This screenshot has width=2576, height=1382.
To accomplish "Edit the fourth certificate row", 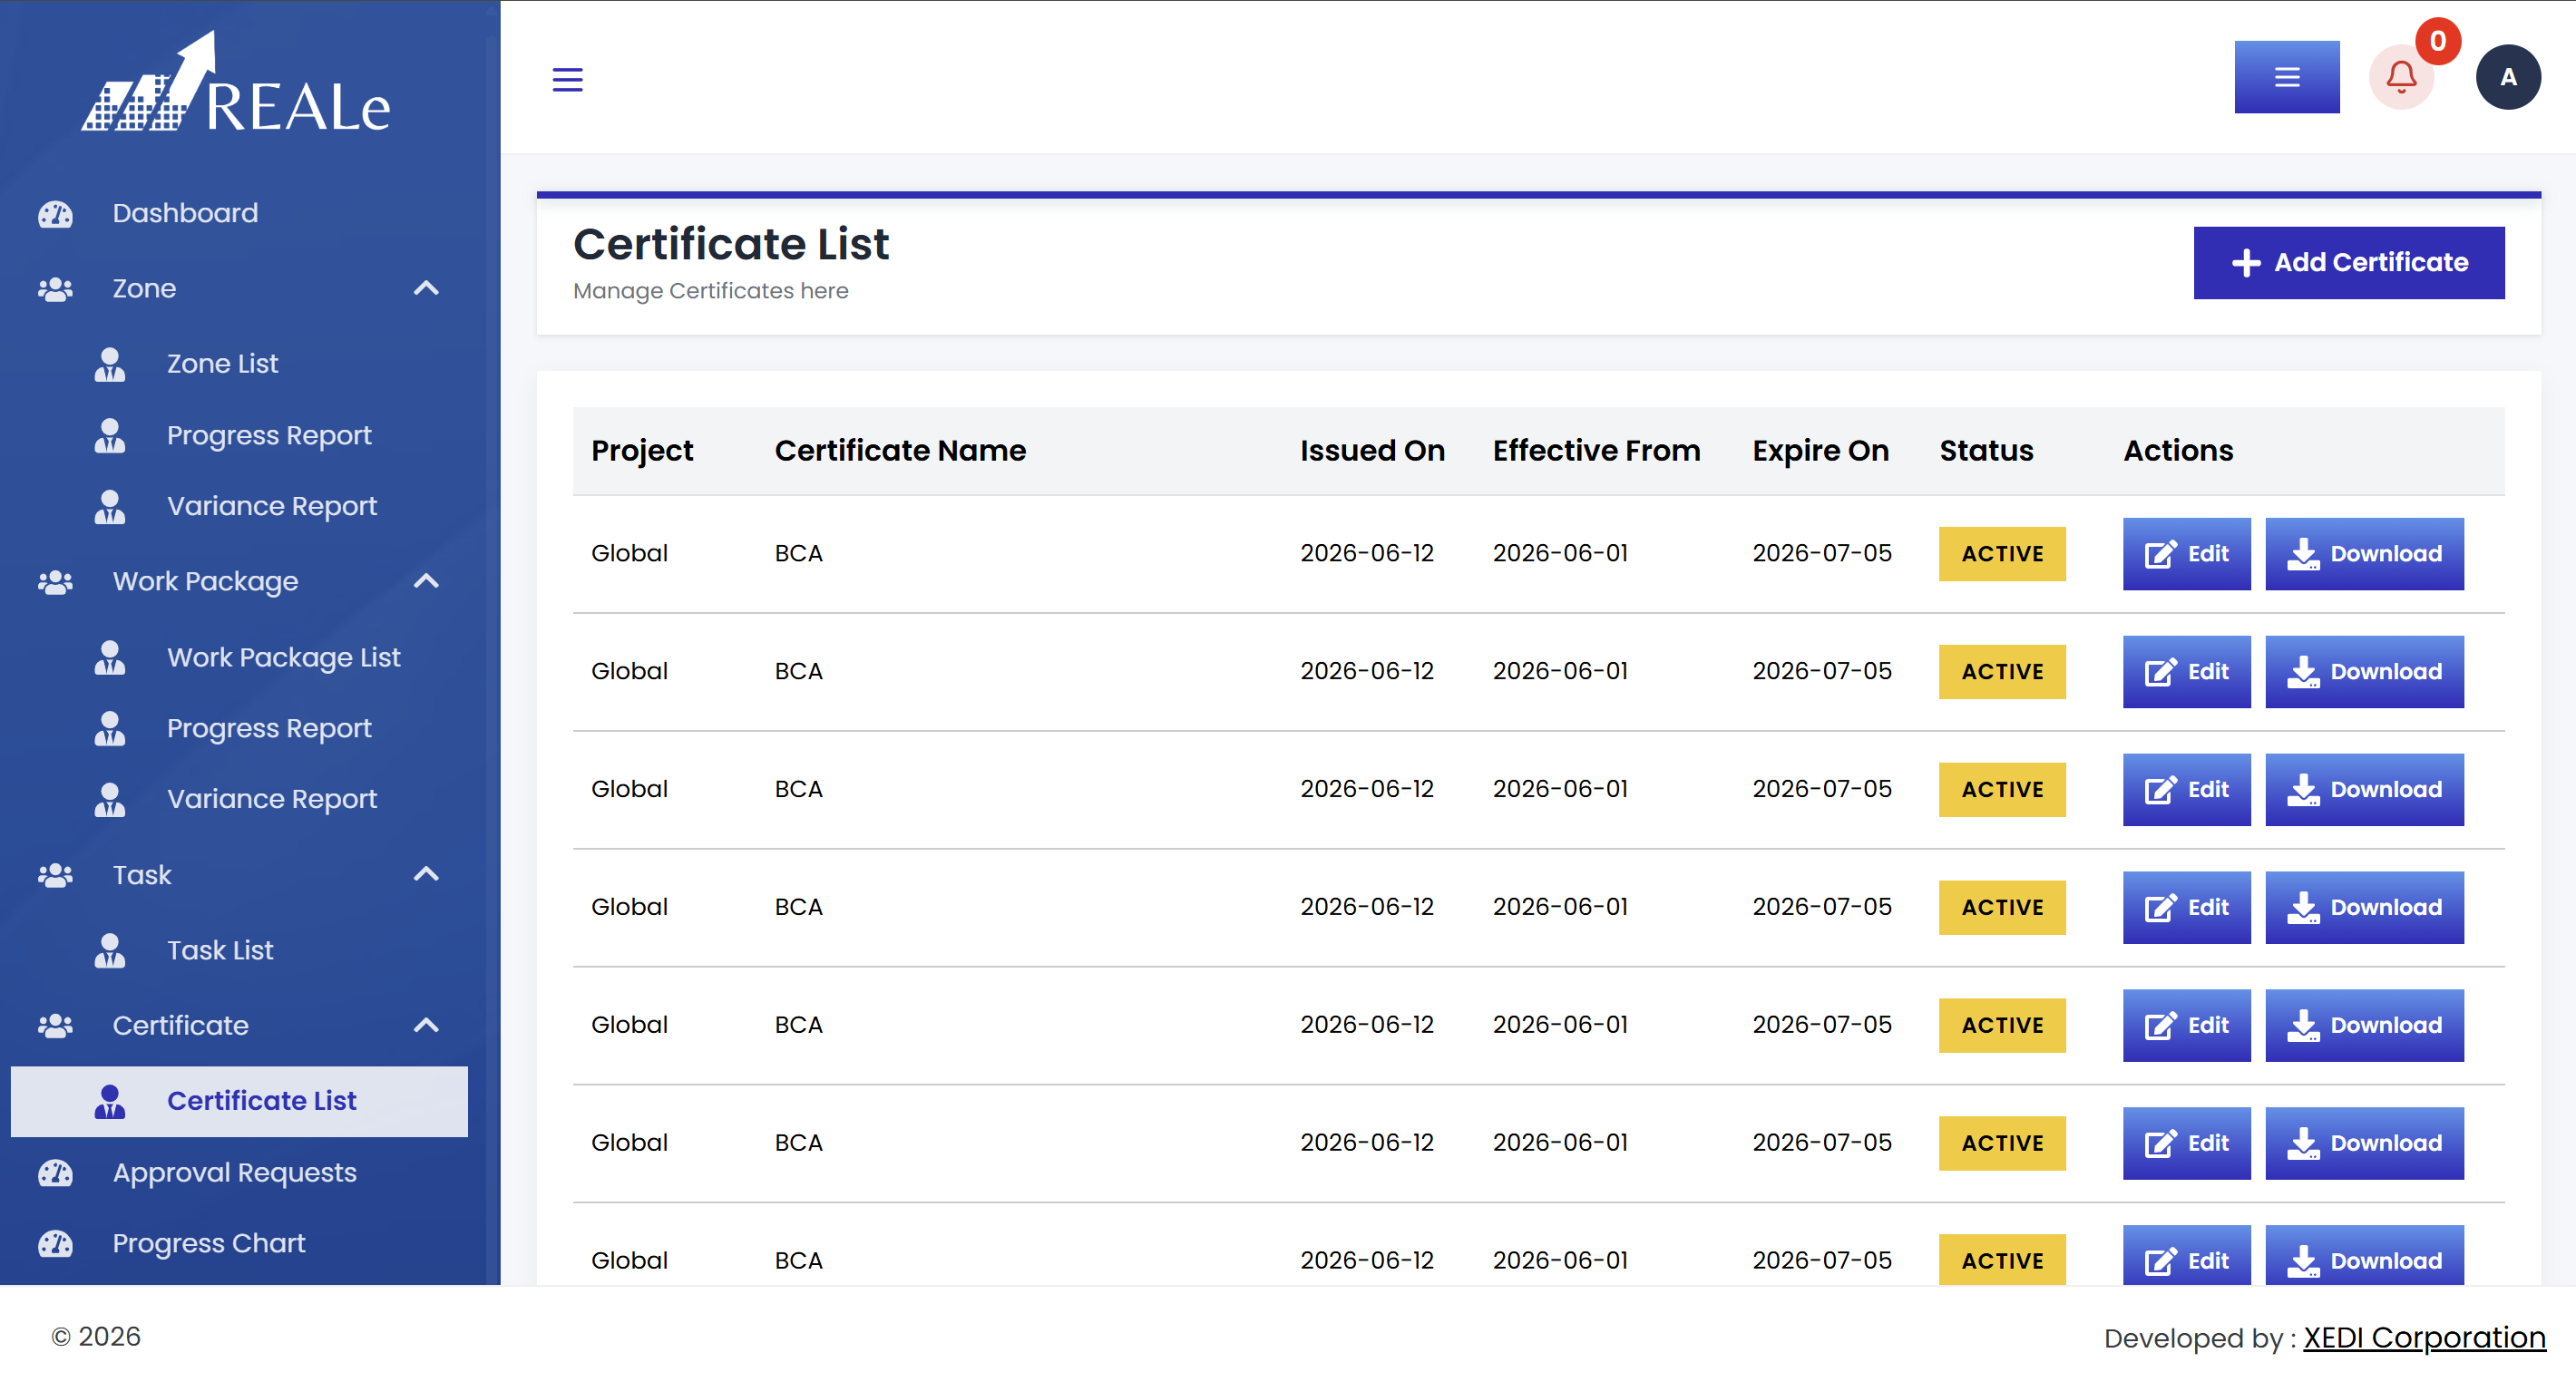I will [2186, 908].
